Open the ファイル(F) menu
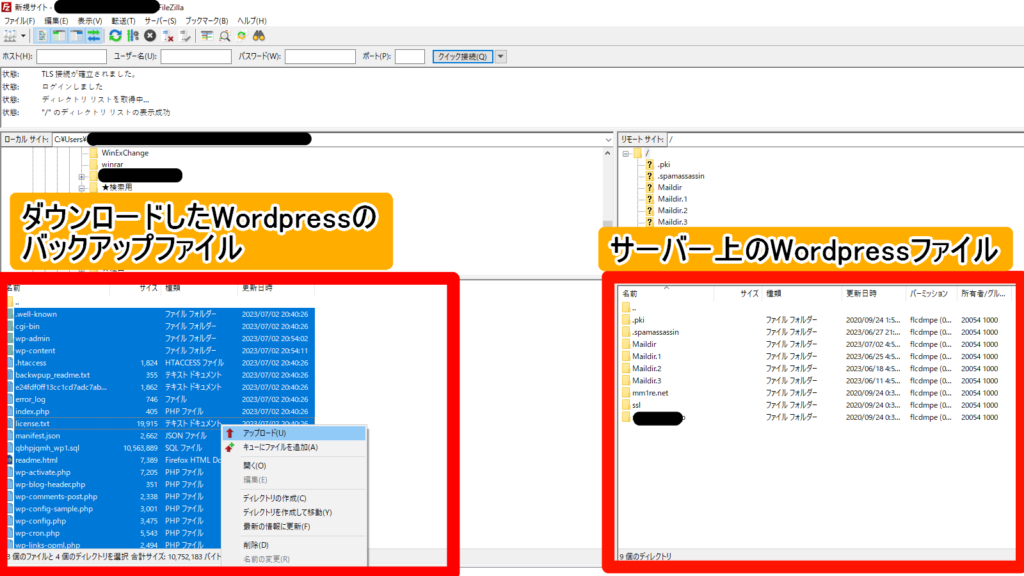Screen dimensions: 1024x576 [x=20, y=21]
